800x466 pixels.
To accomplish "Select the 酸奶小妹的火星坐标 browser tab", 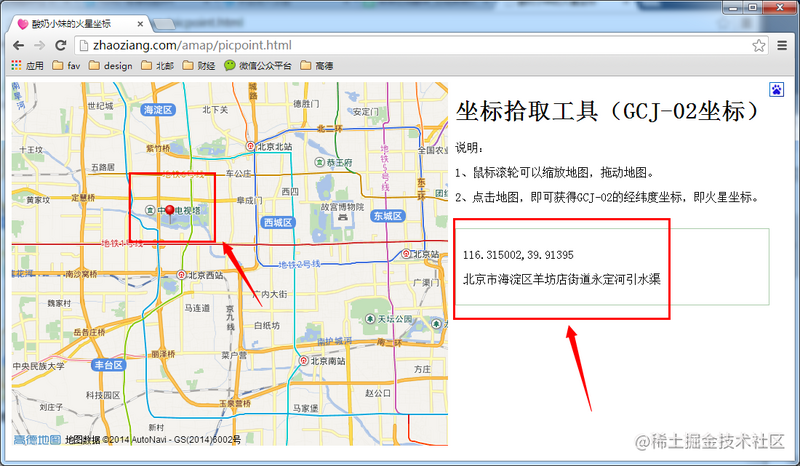I will [77, 24].
